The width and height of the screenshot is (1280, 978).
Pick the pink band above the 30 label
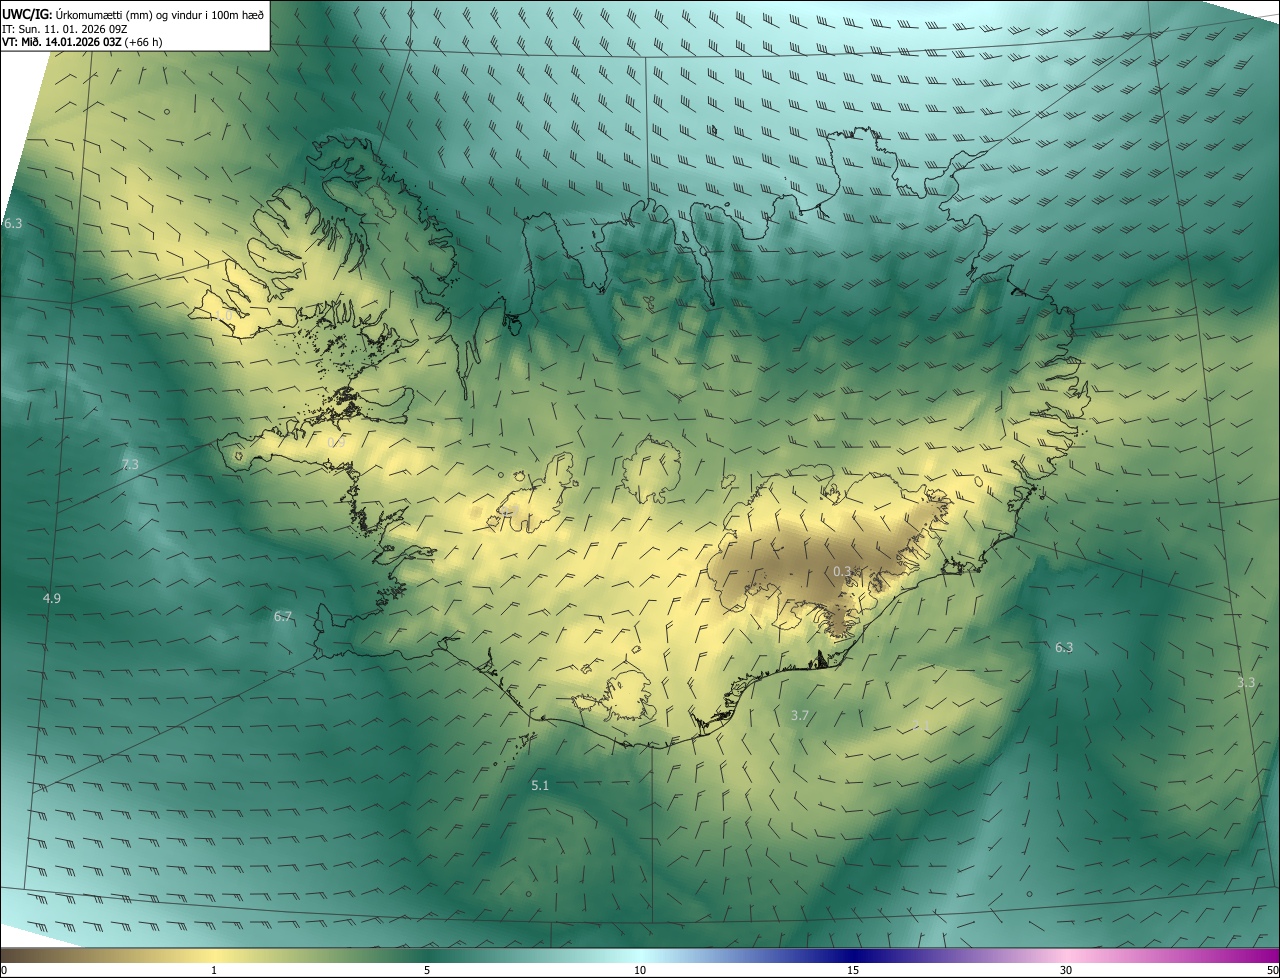1066,955
